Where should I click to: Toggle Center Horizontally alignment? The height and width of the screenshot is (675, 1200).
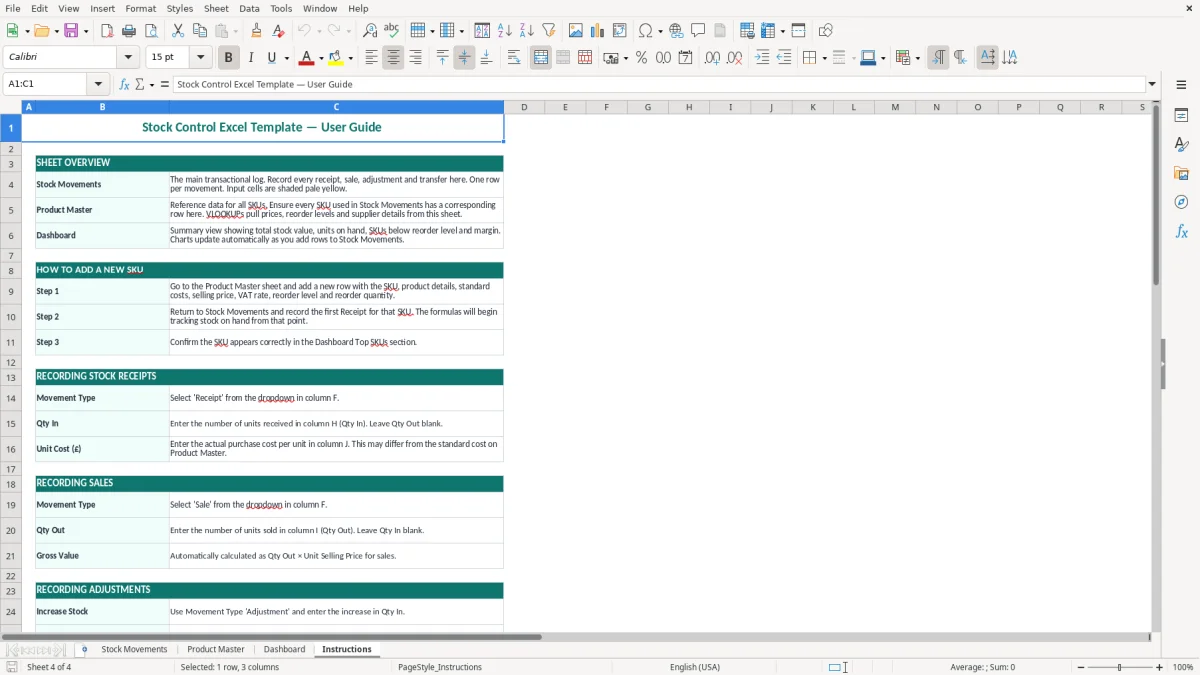click(x=393, y=58)
